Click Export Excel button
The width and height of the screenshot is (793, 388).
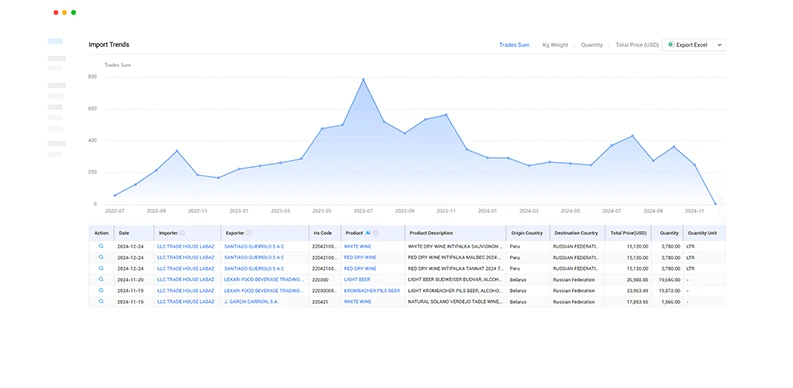[x=688, y=45]
